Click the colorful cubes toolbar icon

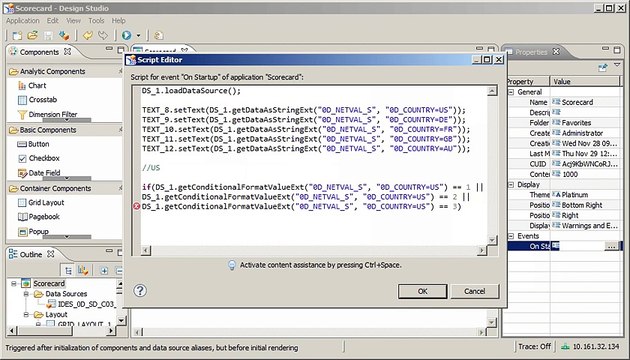(x=64, y=35)
